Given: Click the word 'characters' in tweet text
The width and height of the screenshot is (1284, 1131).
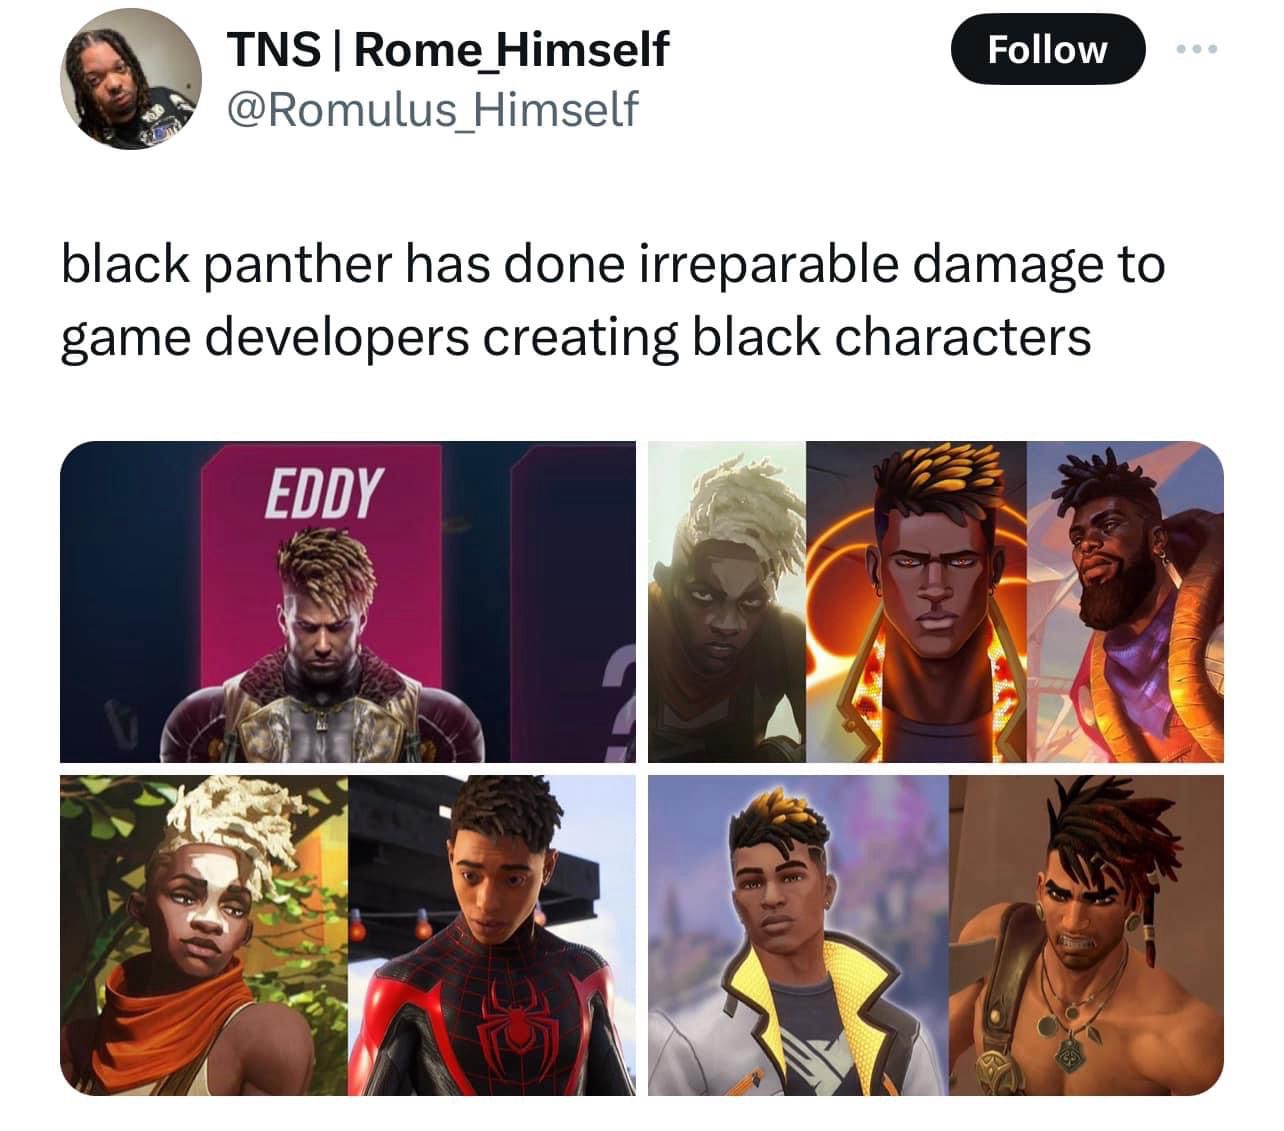Looking at the screenshot, I should [963, 337].
